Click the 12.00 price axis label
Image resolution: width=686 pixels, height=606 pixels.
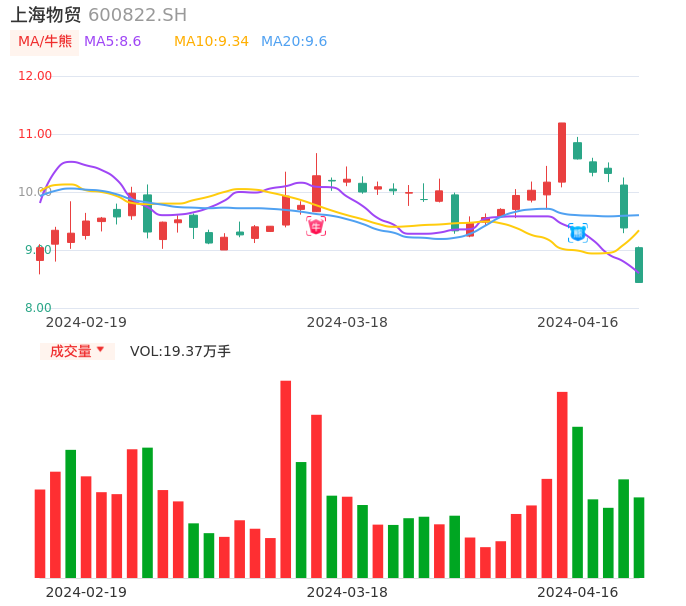(35, 76)
